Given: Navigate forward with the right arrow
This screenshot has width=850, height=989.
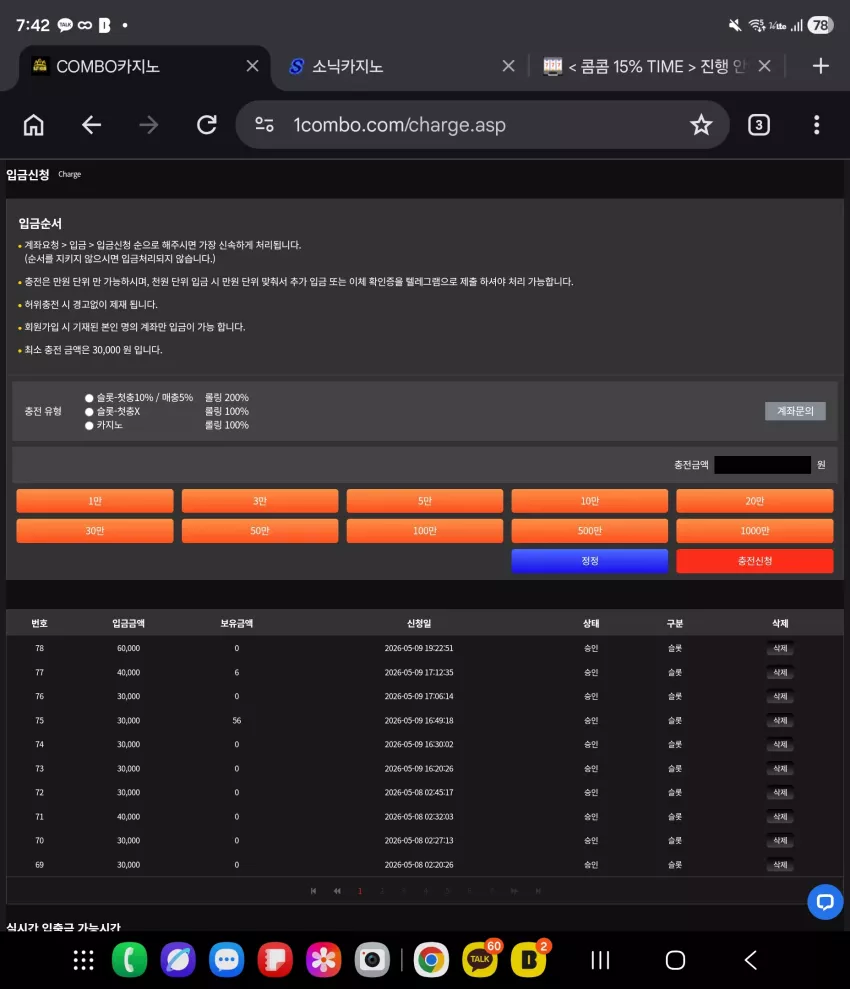Looking at the screenshot, I should click(x=149, y=125).
